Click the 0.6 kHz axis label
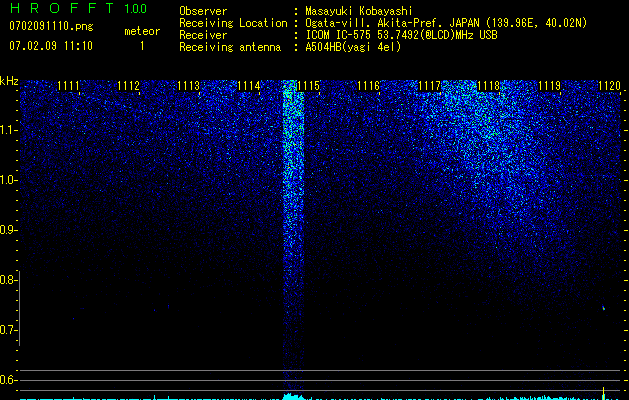 pos(7,380)
